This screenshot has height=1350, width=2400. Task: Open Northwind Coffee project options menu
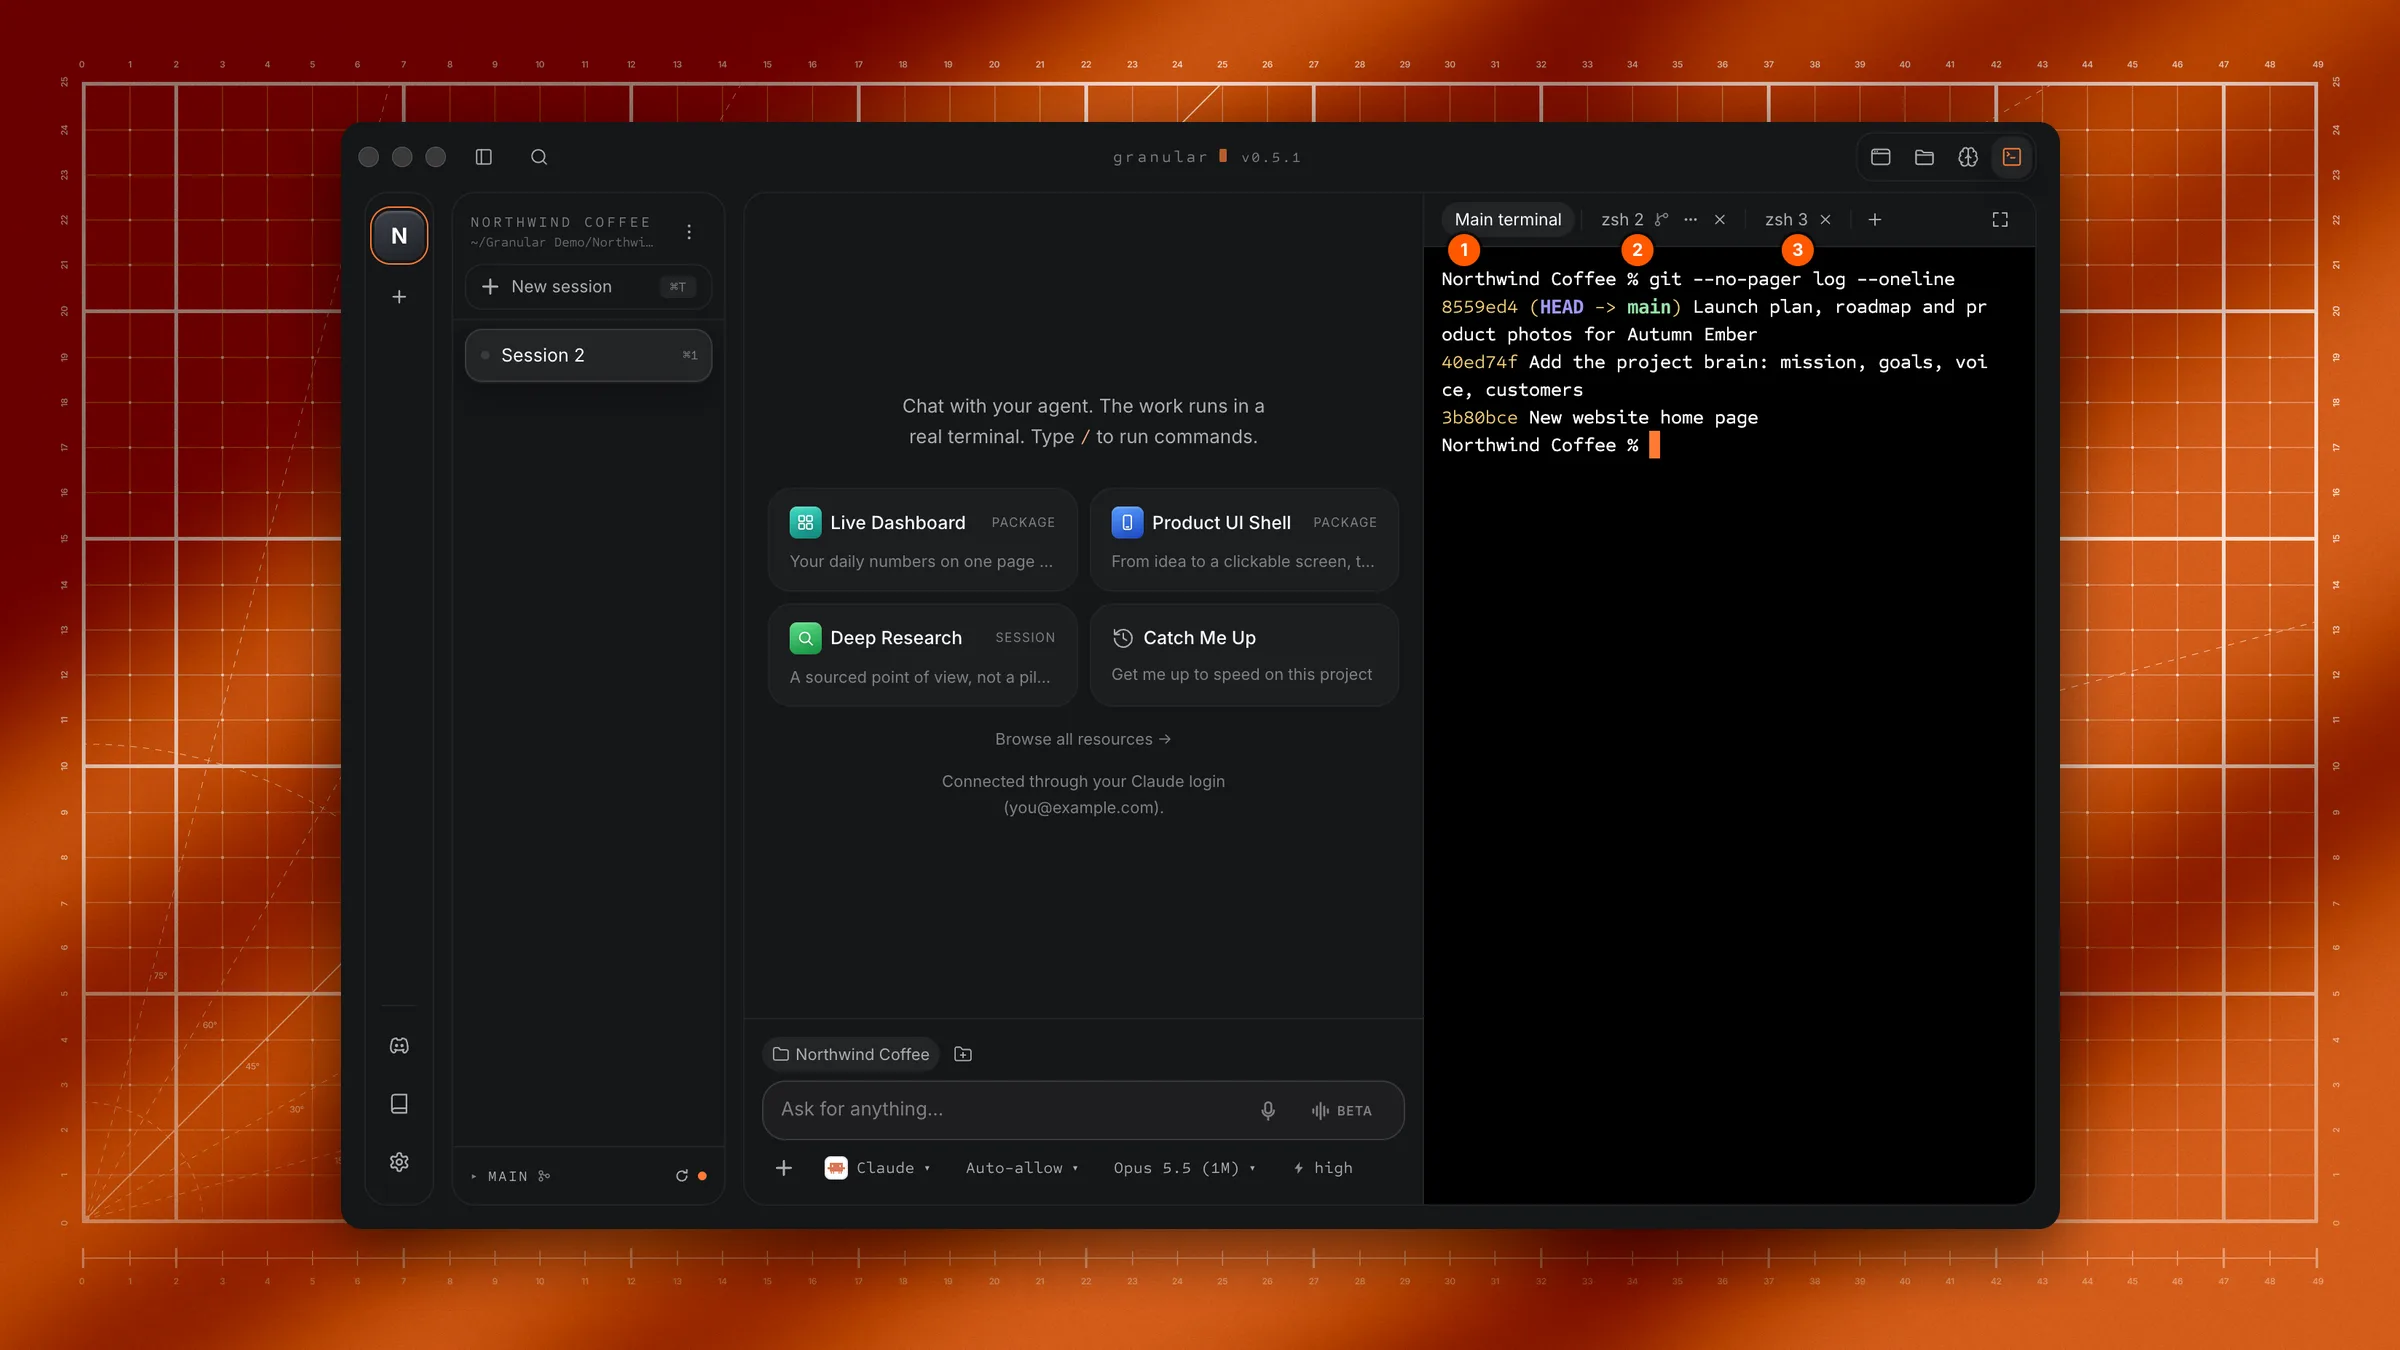(x=689, y=232)
